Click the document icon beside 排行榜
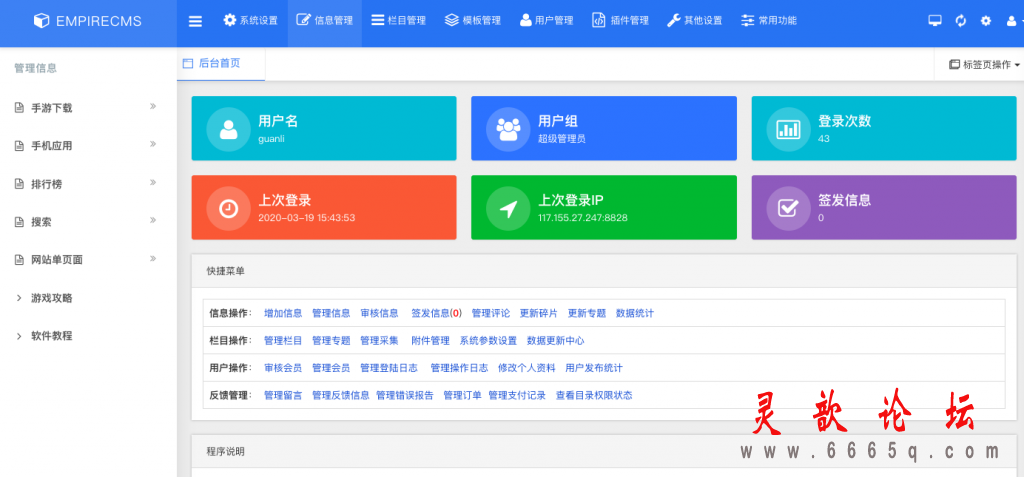Screen dimensions: 1024x477 [20, 184]
